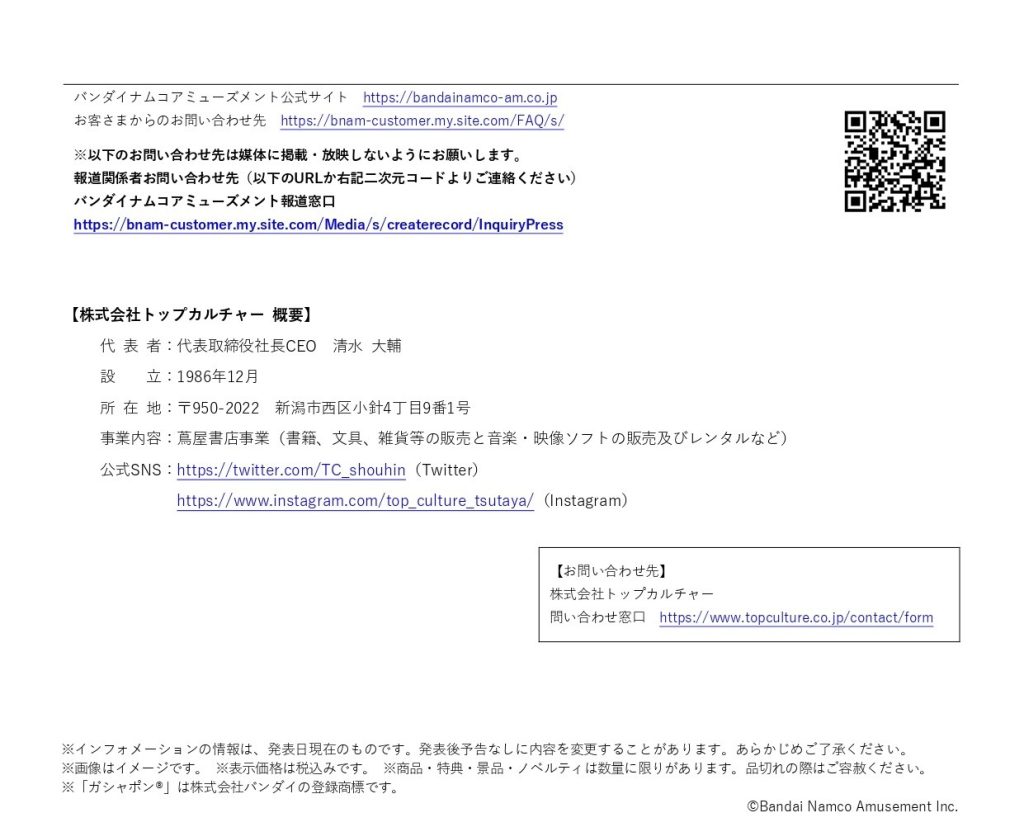1024x827 pixels.
Task: Click the (Instagram) label text
Action: (586, 500)
